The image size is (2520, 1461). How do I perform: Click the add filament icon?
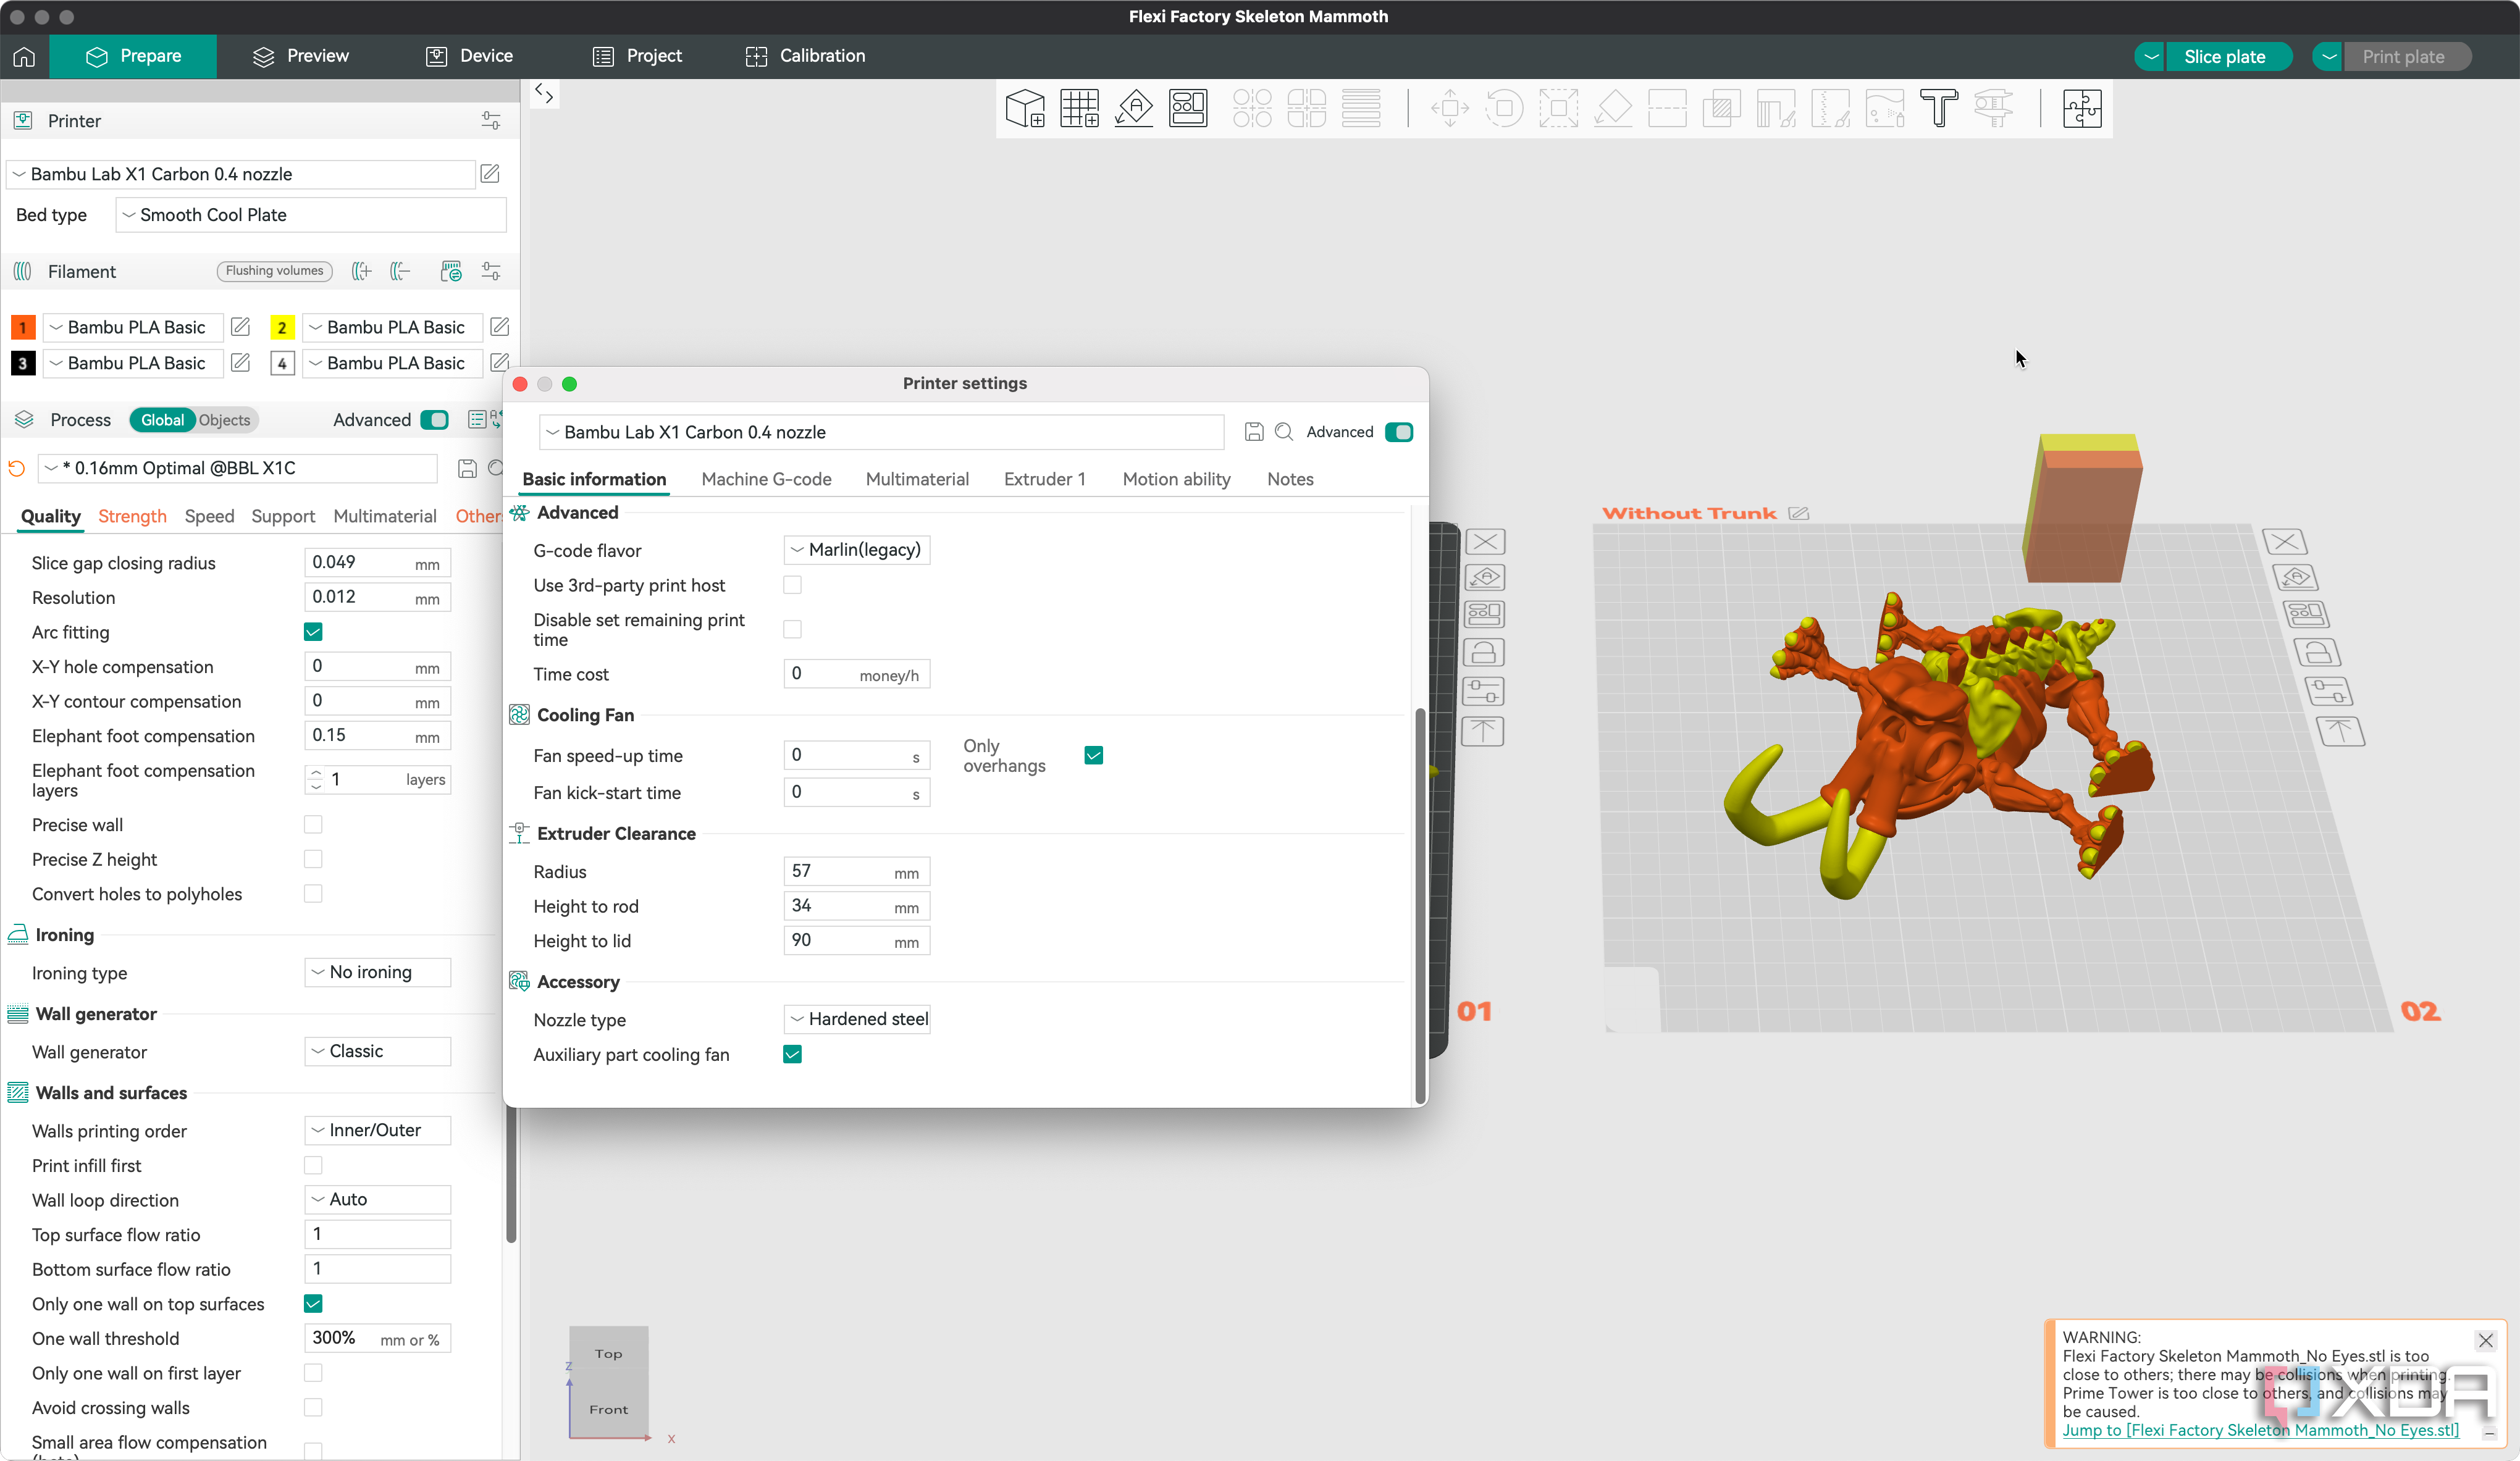pos(362,271)
